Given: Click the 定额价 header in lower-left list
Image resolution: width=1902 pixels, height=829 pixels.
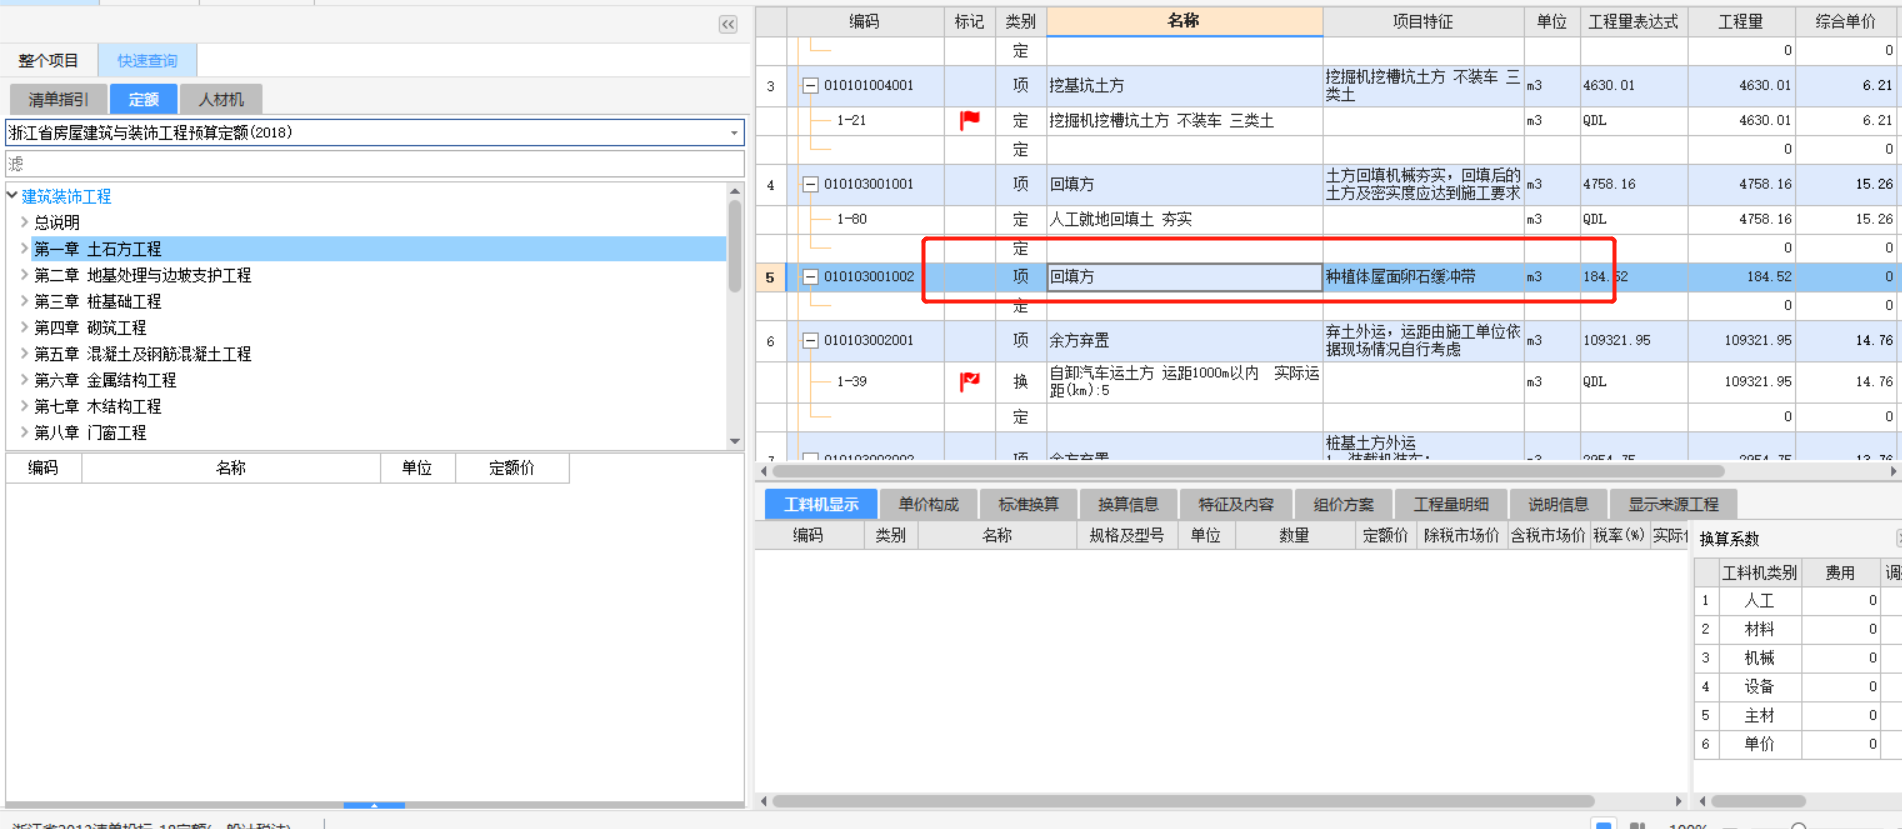Looking at the screenshot, I should tap(512, 468).
